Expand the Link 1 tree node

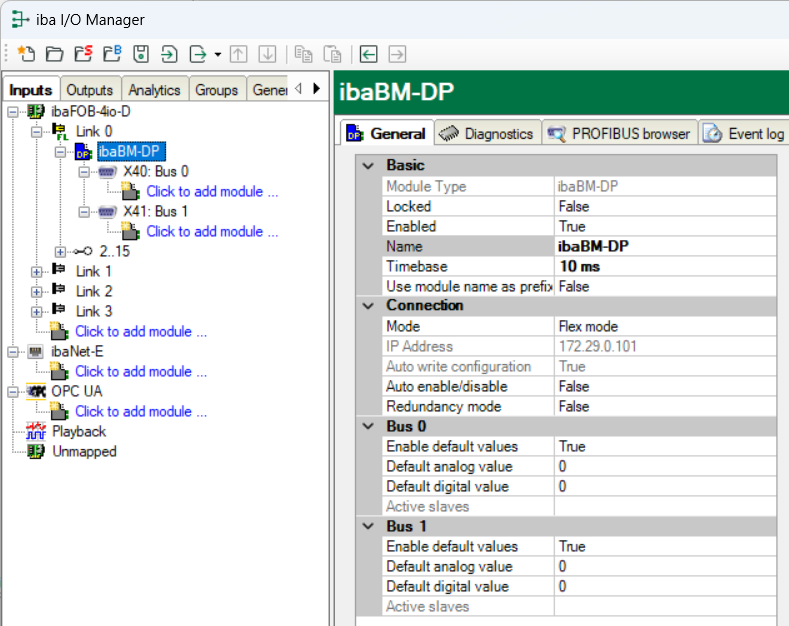[x=37, y=271]
